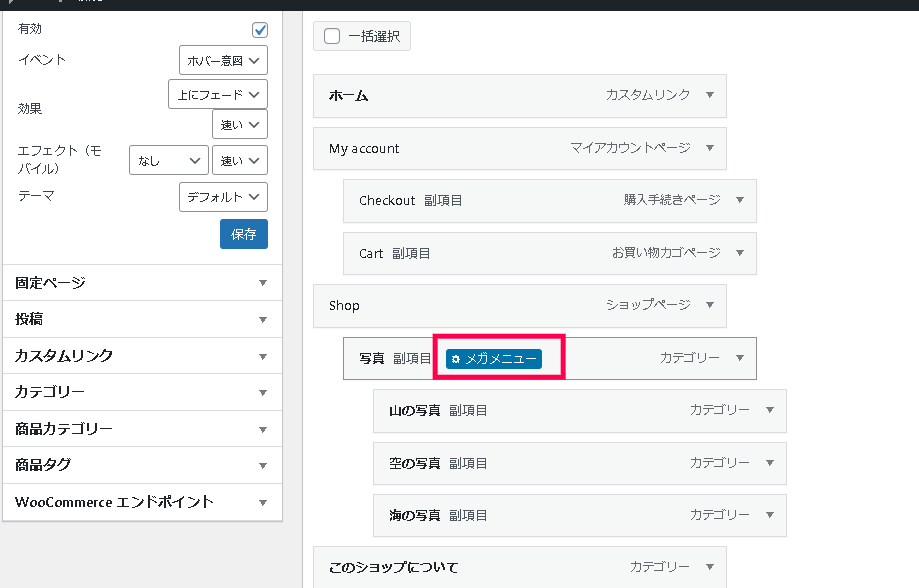Image resolution: width=919 pixels, height=588 pixels.
Task: Expand the ホーム menu item arrow
Action: click(710, 95)
